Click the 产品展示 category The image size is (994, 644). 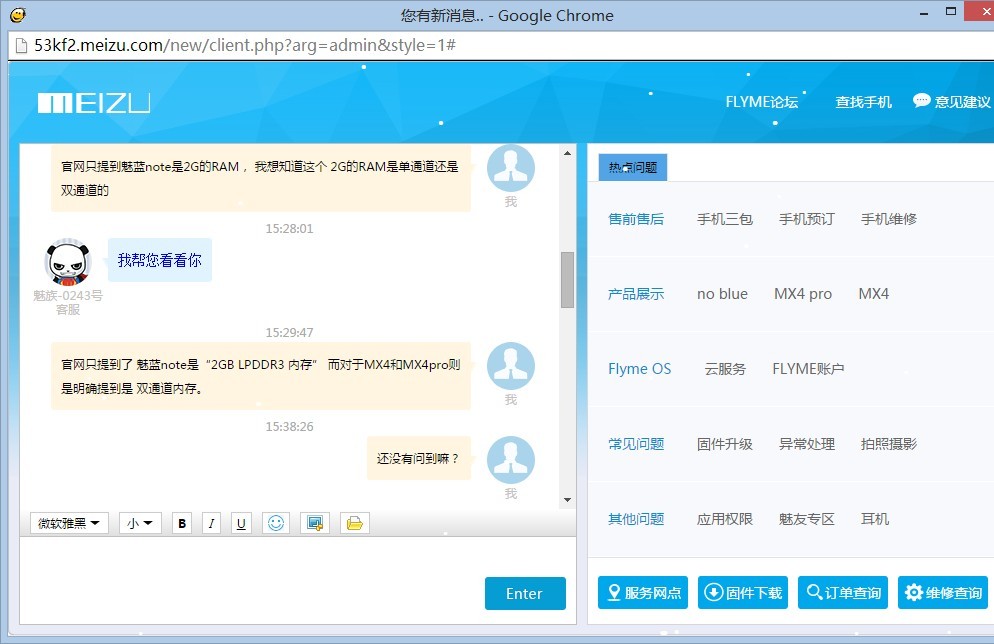pyautogui.click(x=636, y=294)
